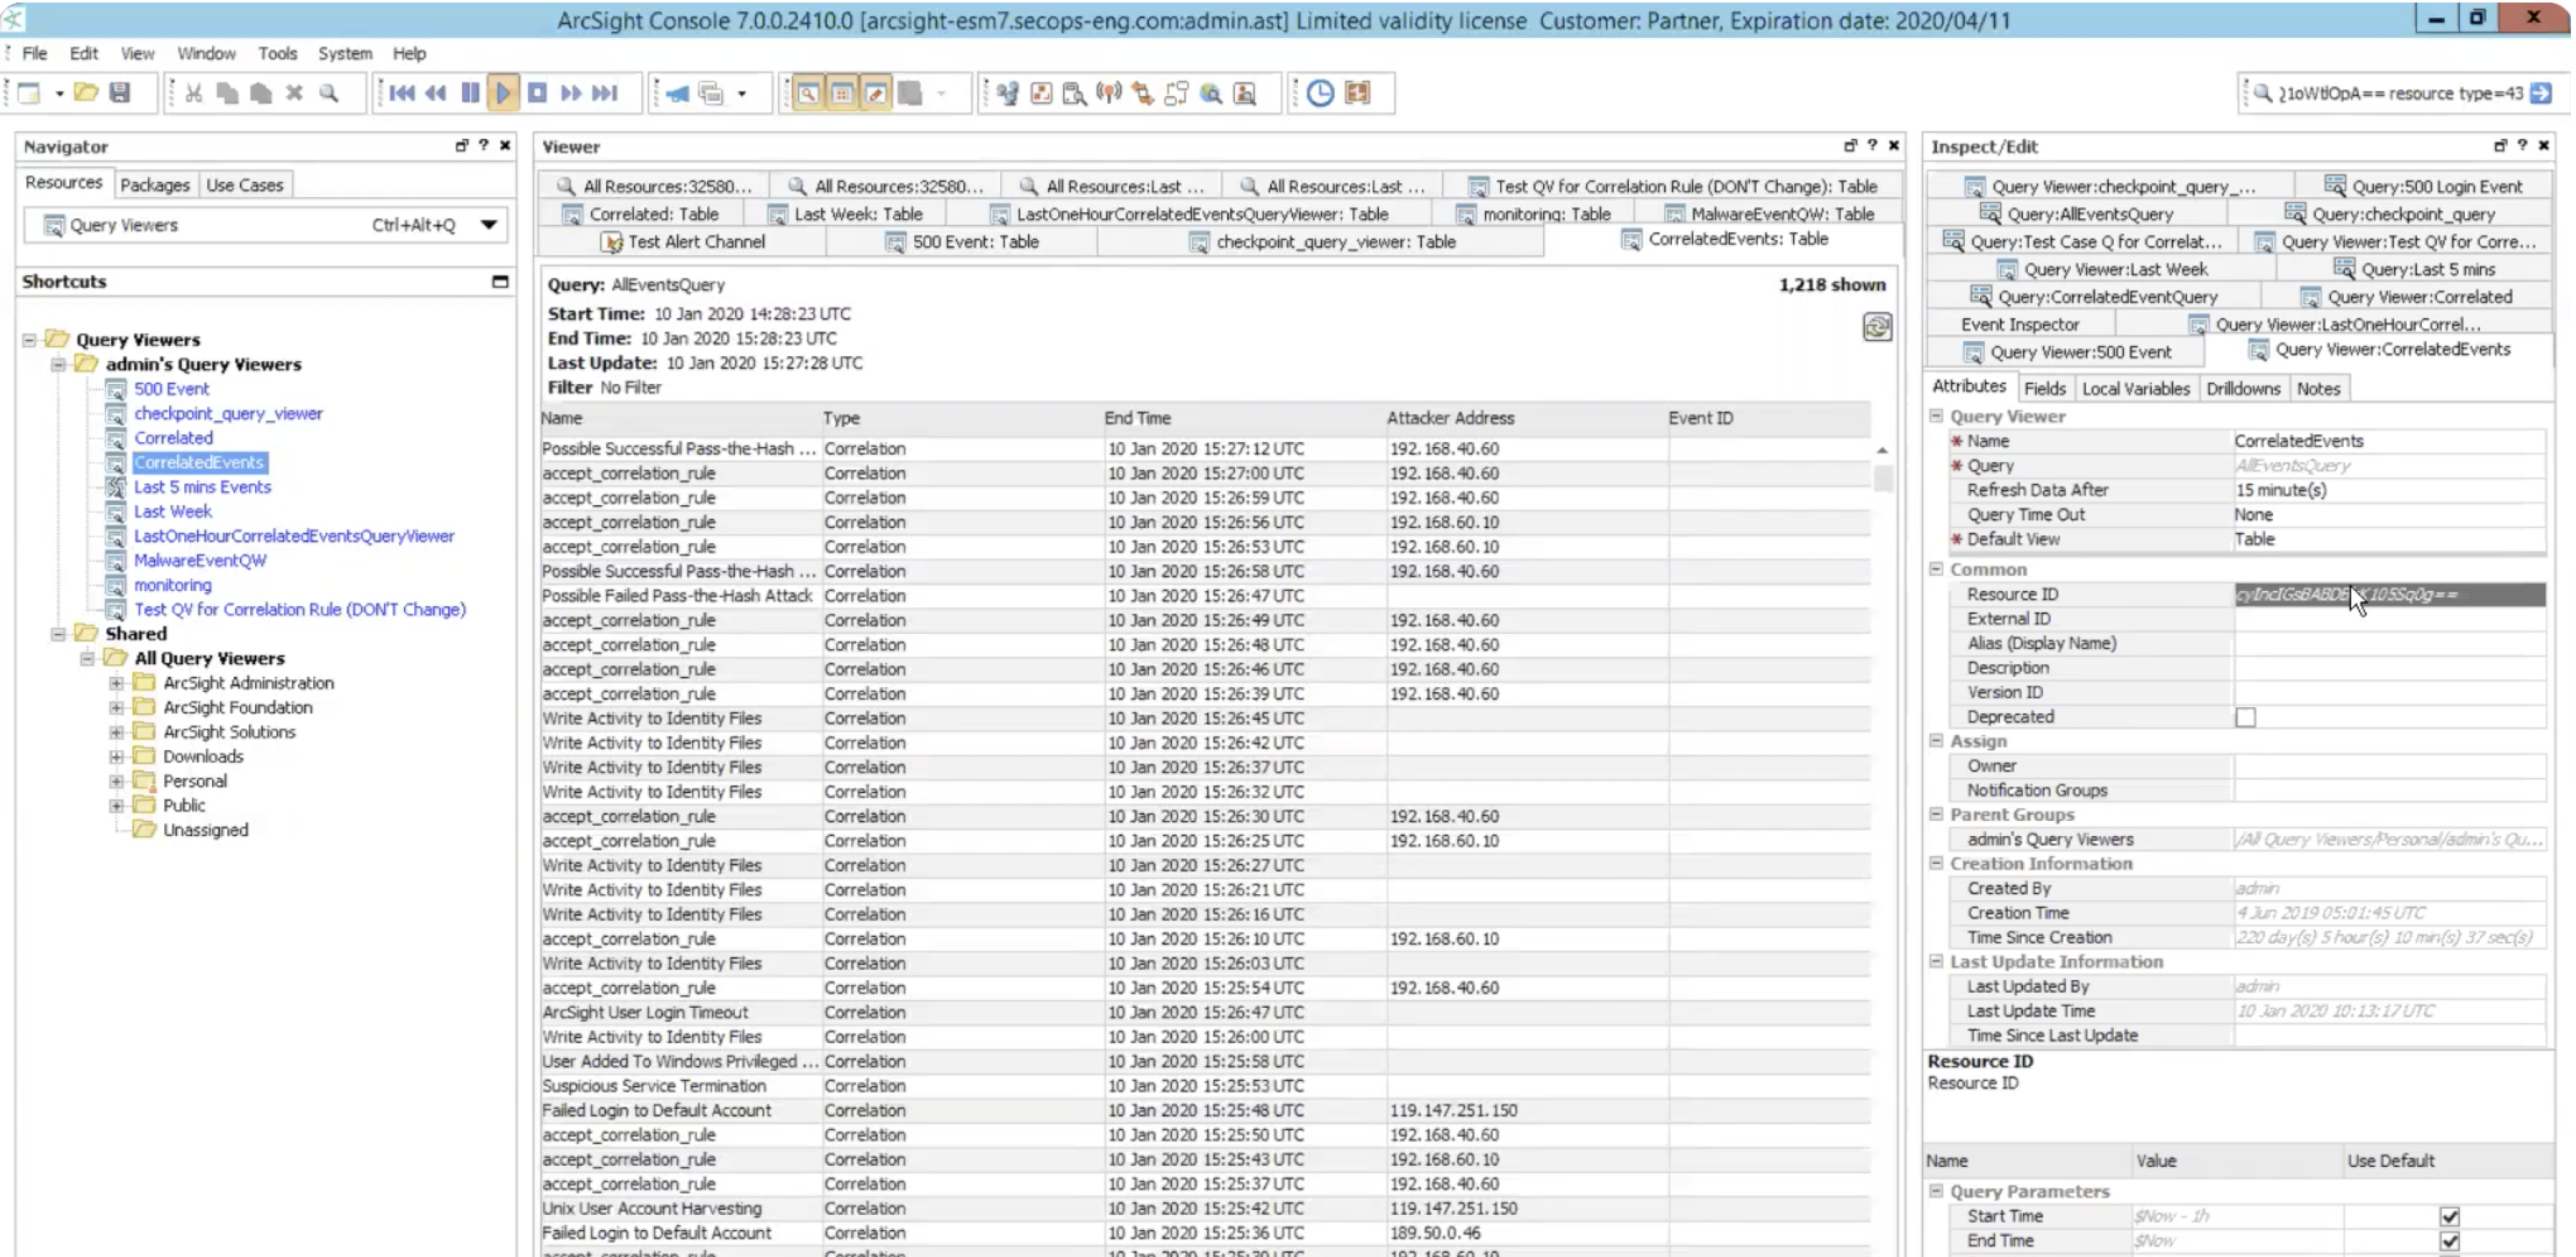Click the megaphone announcement toolbar icon
2576x1257 pixels.
677,93
